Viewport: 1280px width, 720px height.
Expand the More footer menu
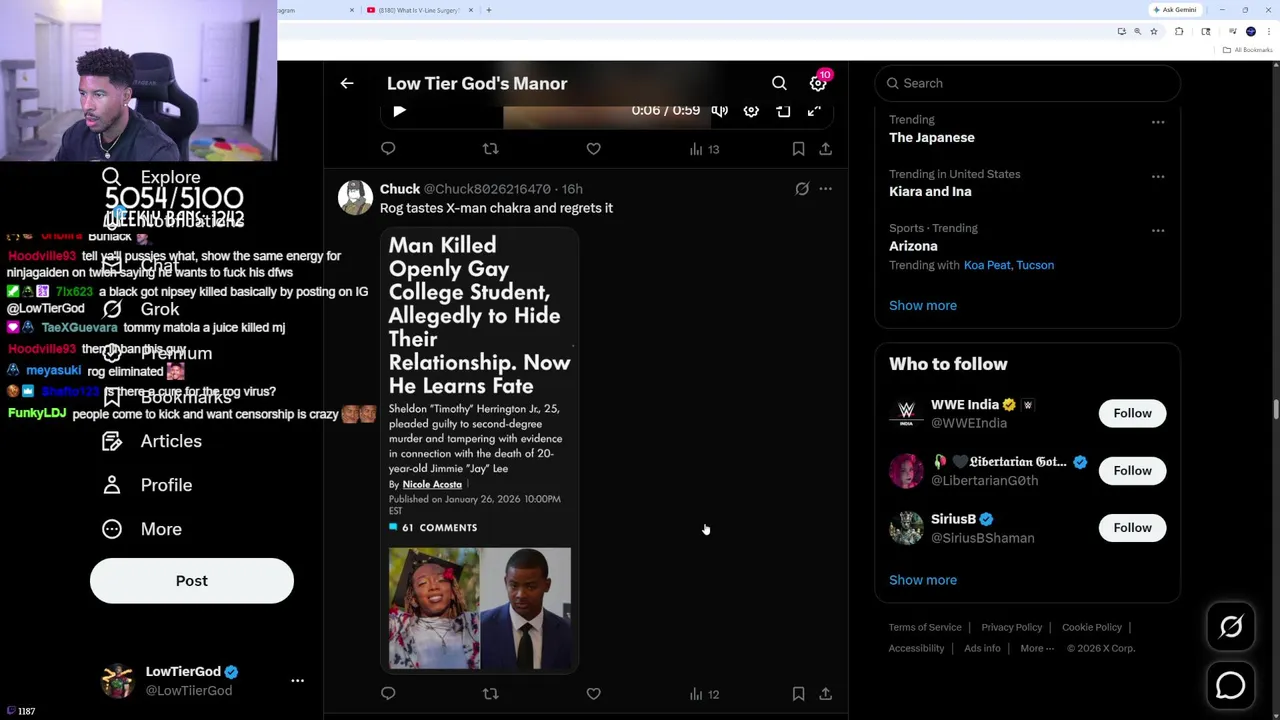pyautogui.click(x=1037, y=649)
